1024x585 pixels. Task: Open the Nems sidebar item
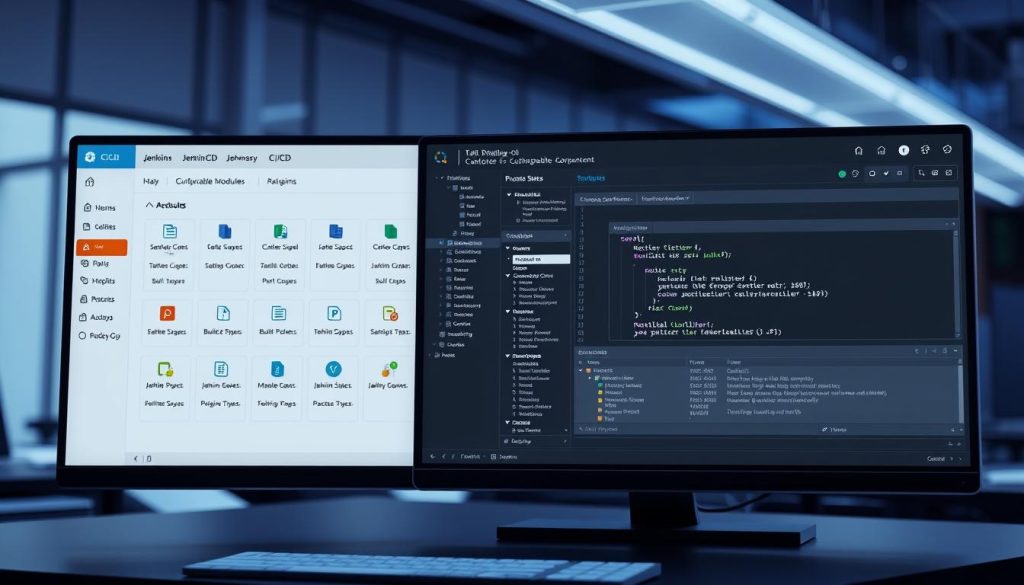[100, 208]
